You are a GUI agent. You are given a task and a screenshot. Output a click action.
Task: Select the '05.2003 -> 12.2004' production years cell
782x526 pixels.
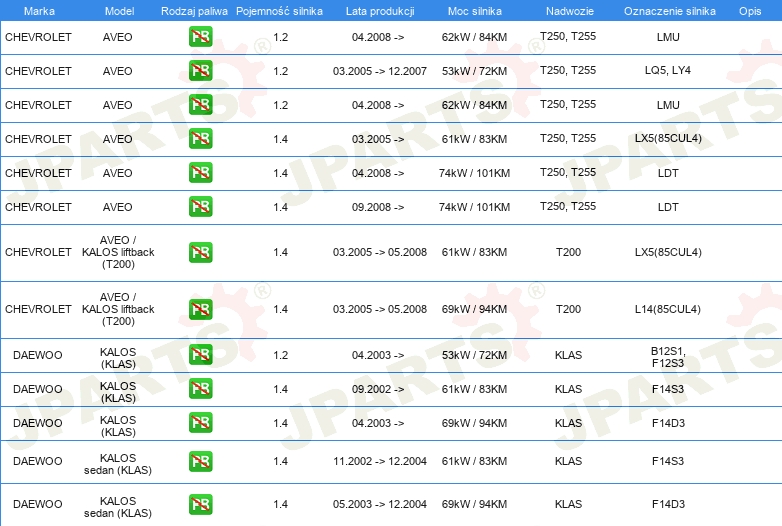point(380,504)
